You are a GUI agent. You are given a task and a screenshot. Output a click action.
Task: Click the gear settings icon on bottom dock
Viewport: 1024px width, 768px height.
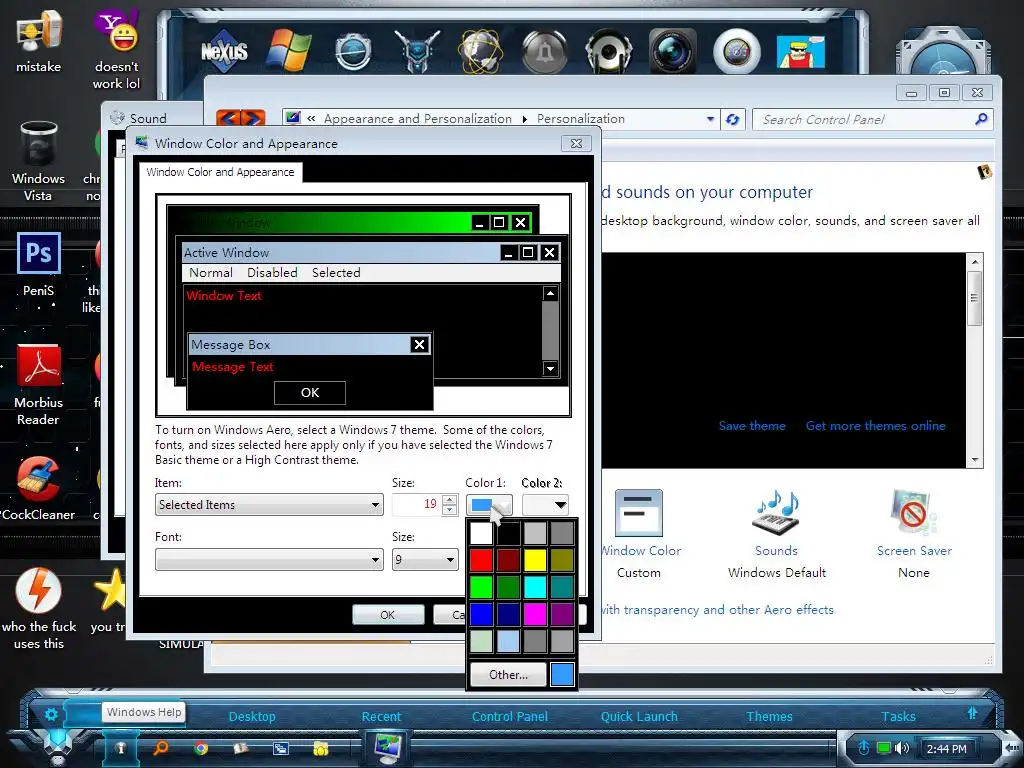(x=51, y=714)
